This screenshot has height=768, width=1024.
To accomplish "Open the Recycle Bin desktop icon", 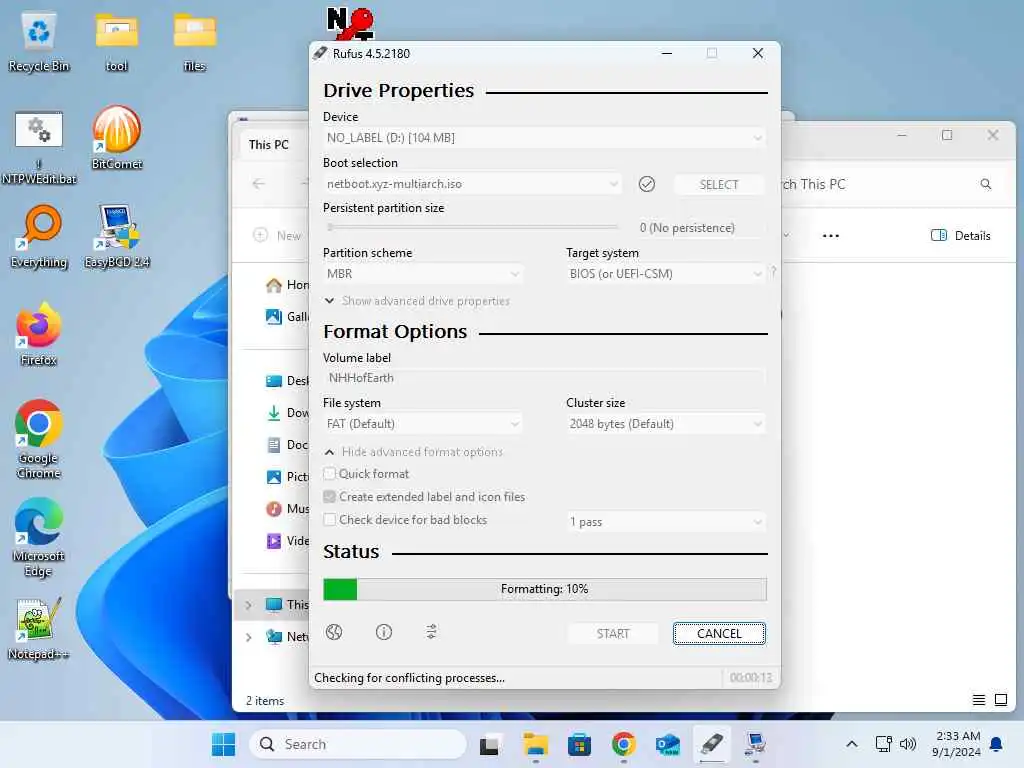I will pos(39,42).
